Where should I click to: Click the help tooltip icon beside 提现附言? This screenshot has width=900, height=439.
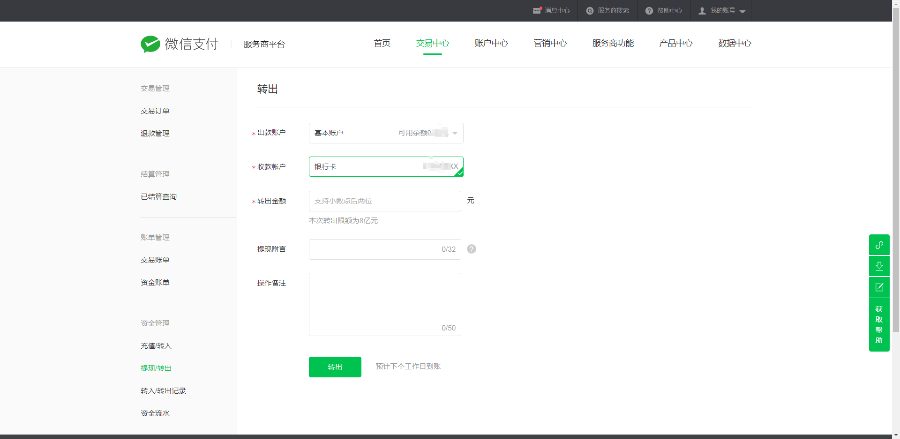click(471, 249)
